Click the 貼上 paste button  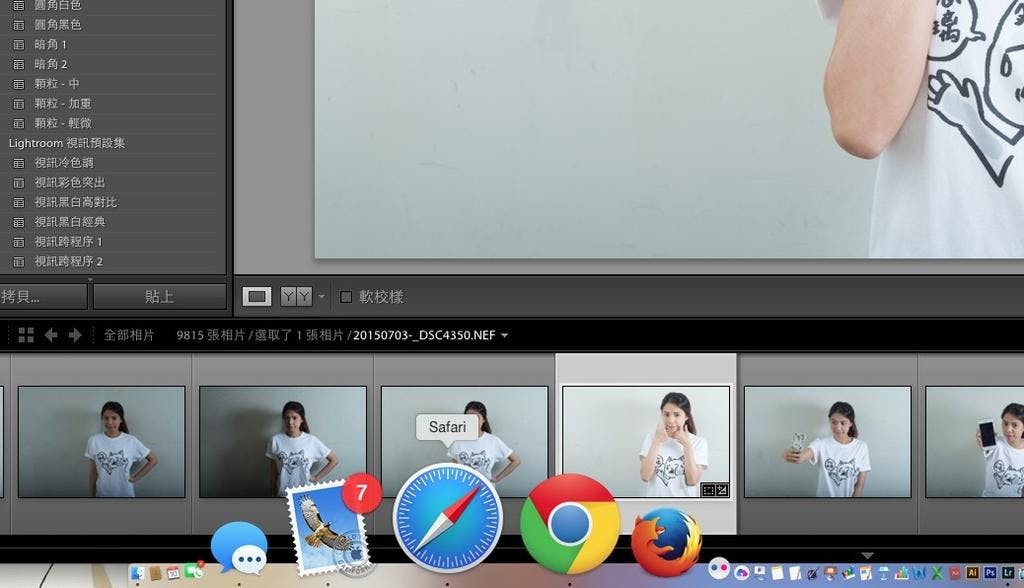pyautogui.click(x=159, y=297)
